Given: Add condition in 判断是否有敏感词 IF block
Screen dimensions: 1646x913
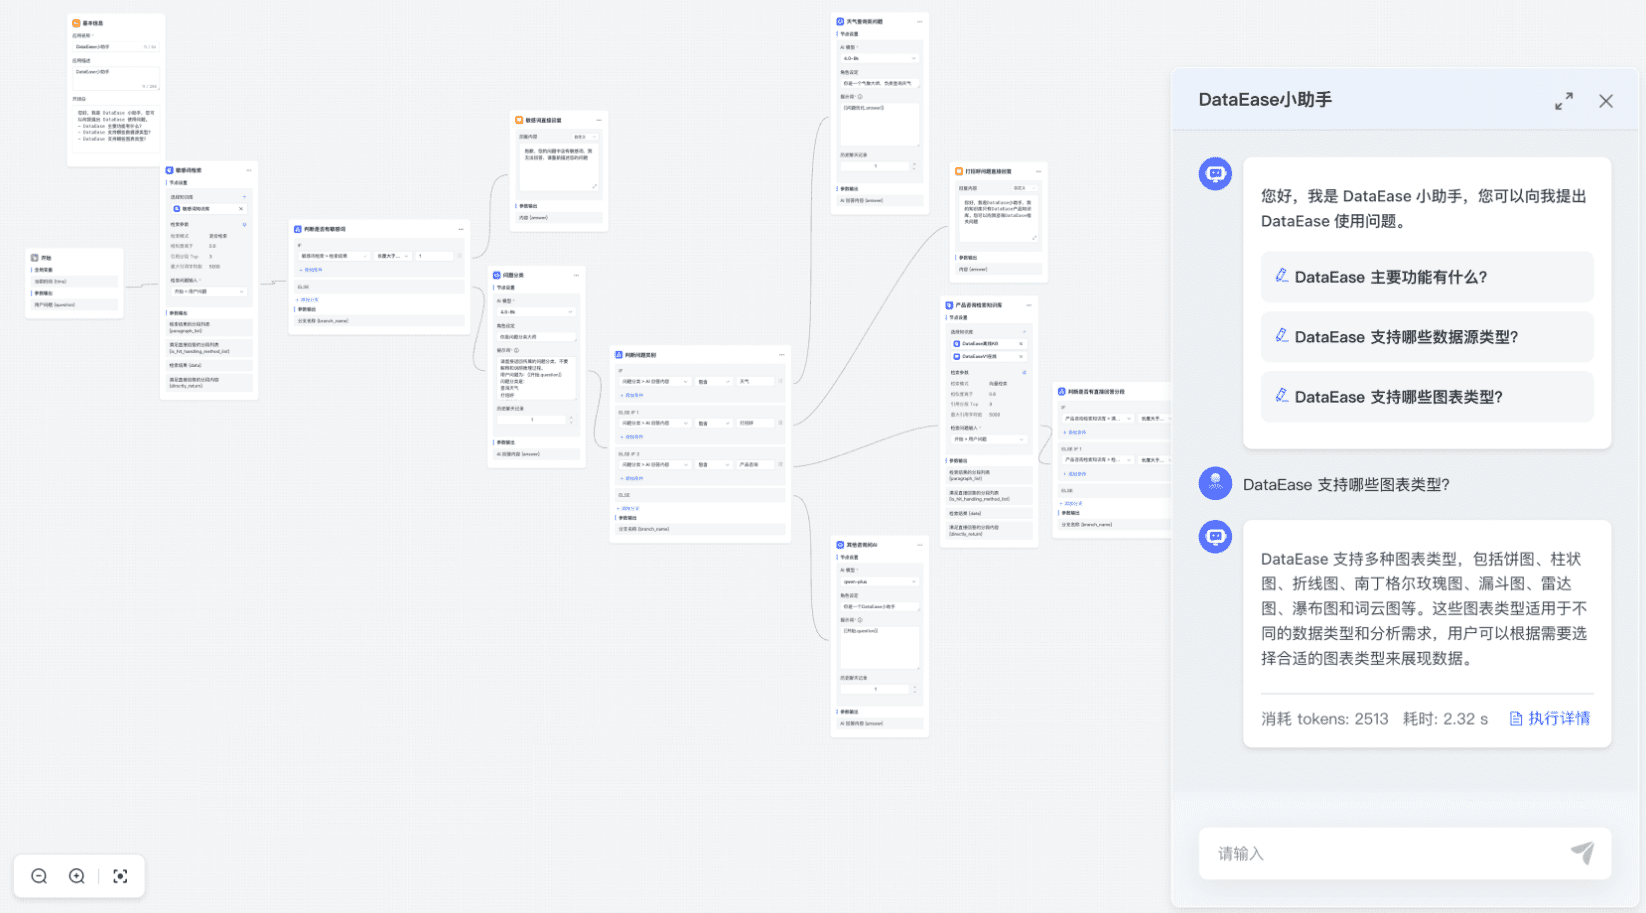Looking at the screenshot, I should click(312, 270).
